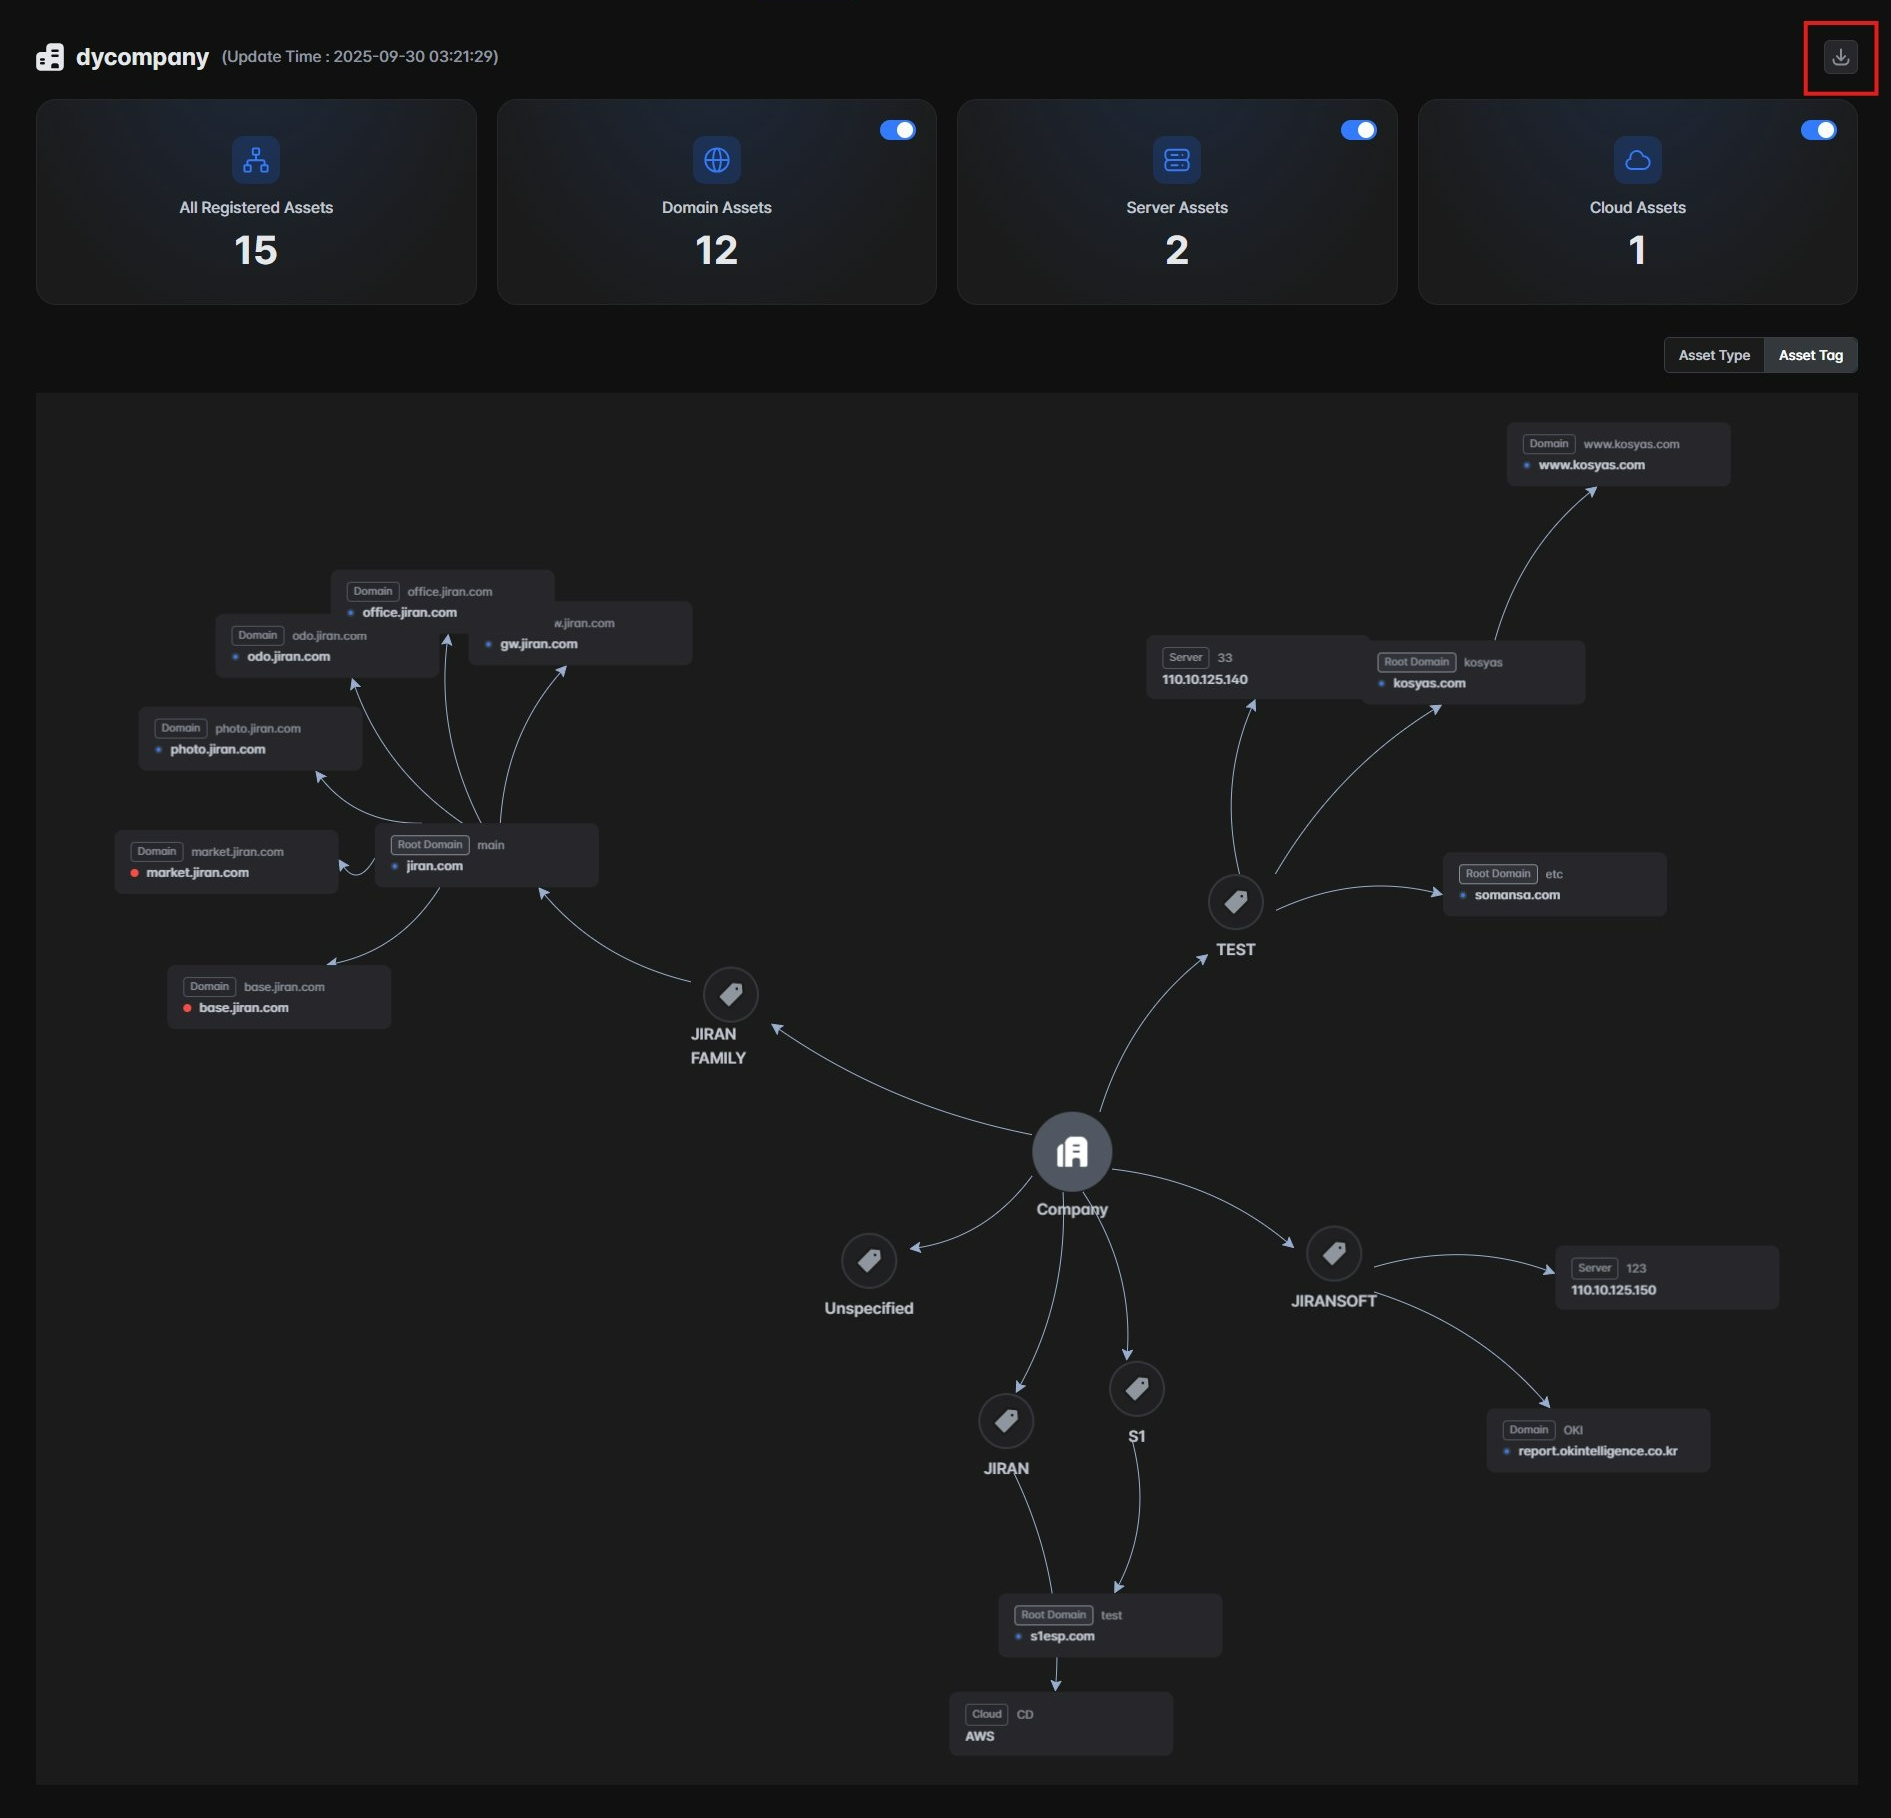The image size is (1891, 1818).
Task: Click the JIRAN FAMILY tag icon
Action: (x=730, y=994)
